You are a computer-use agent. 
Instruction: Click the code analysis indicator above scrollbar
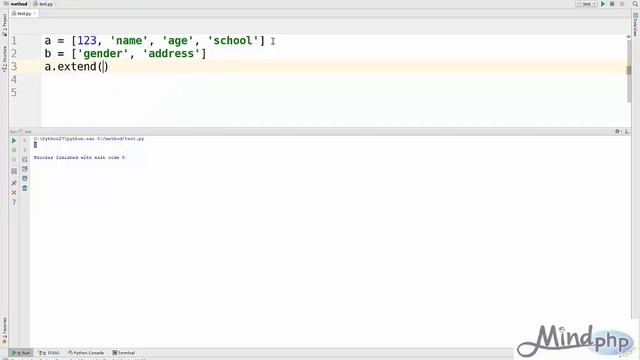coord(629,37)
